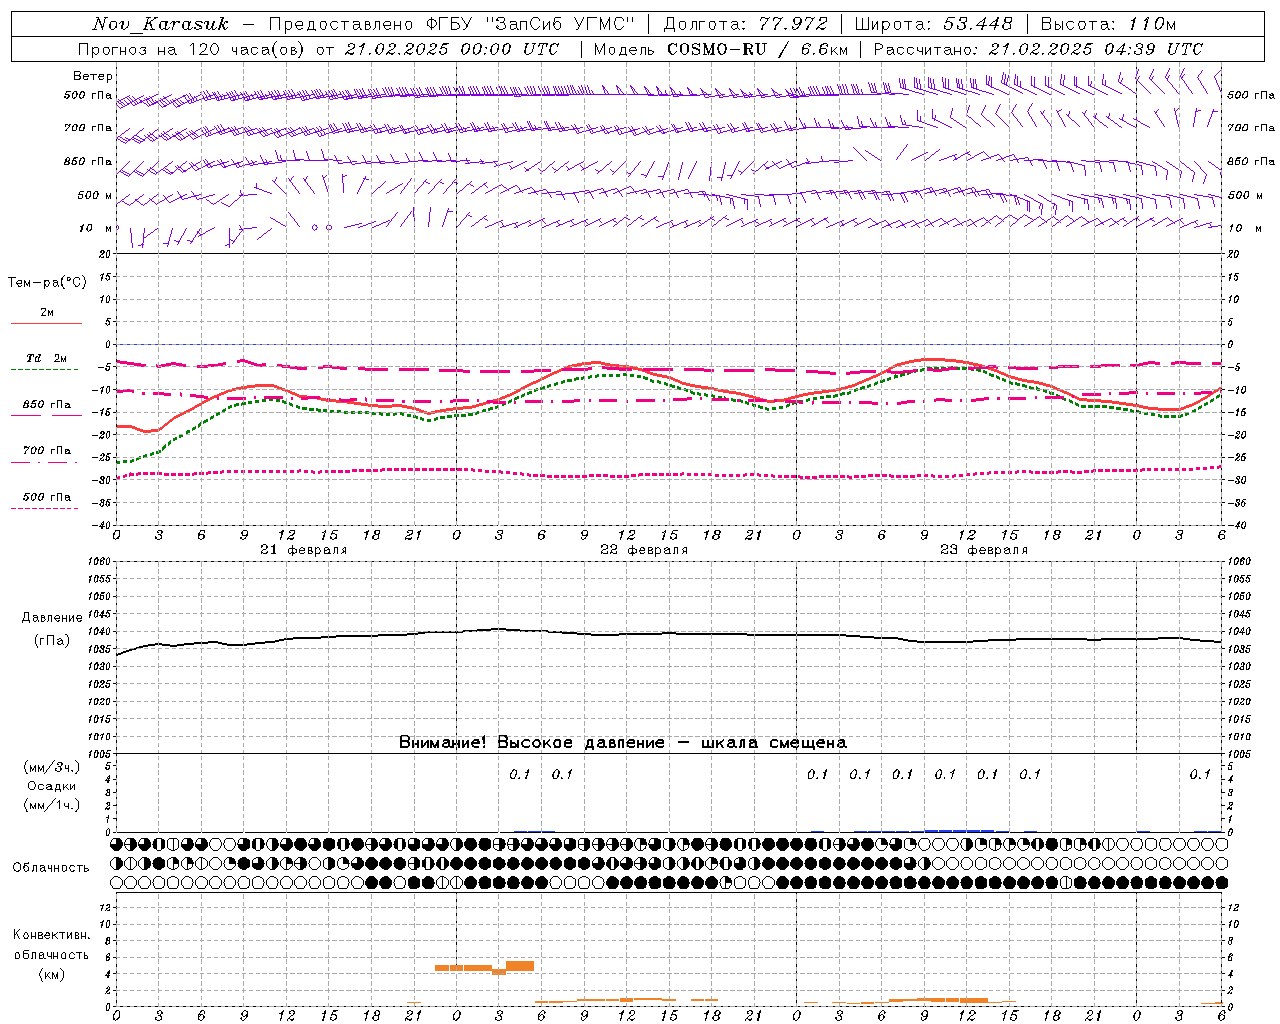Click the station name Nov_Karasuk in the header
The image size is (1280, 1024).
161,24
